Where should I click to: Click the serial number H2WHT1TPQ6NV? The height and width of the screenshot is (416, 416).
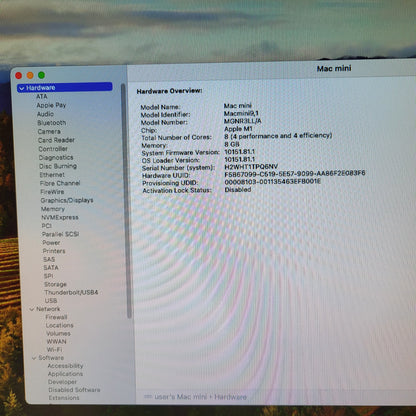(251, 167)
